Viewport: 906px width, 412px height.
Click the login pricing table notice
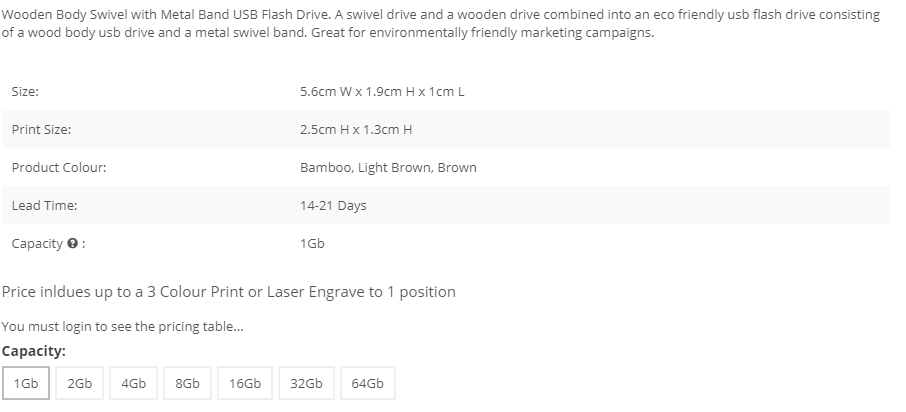click(x=122, y=326)
